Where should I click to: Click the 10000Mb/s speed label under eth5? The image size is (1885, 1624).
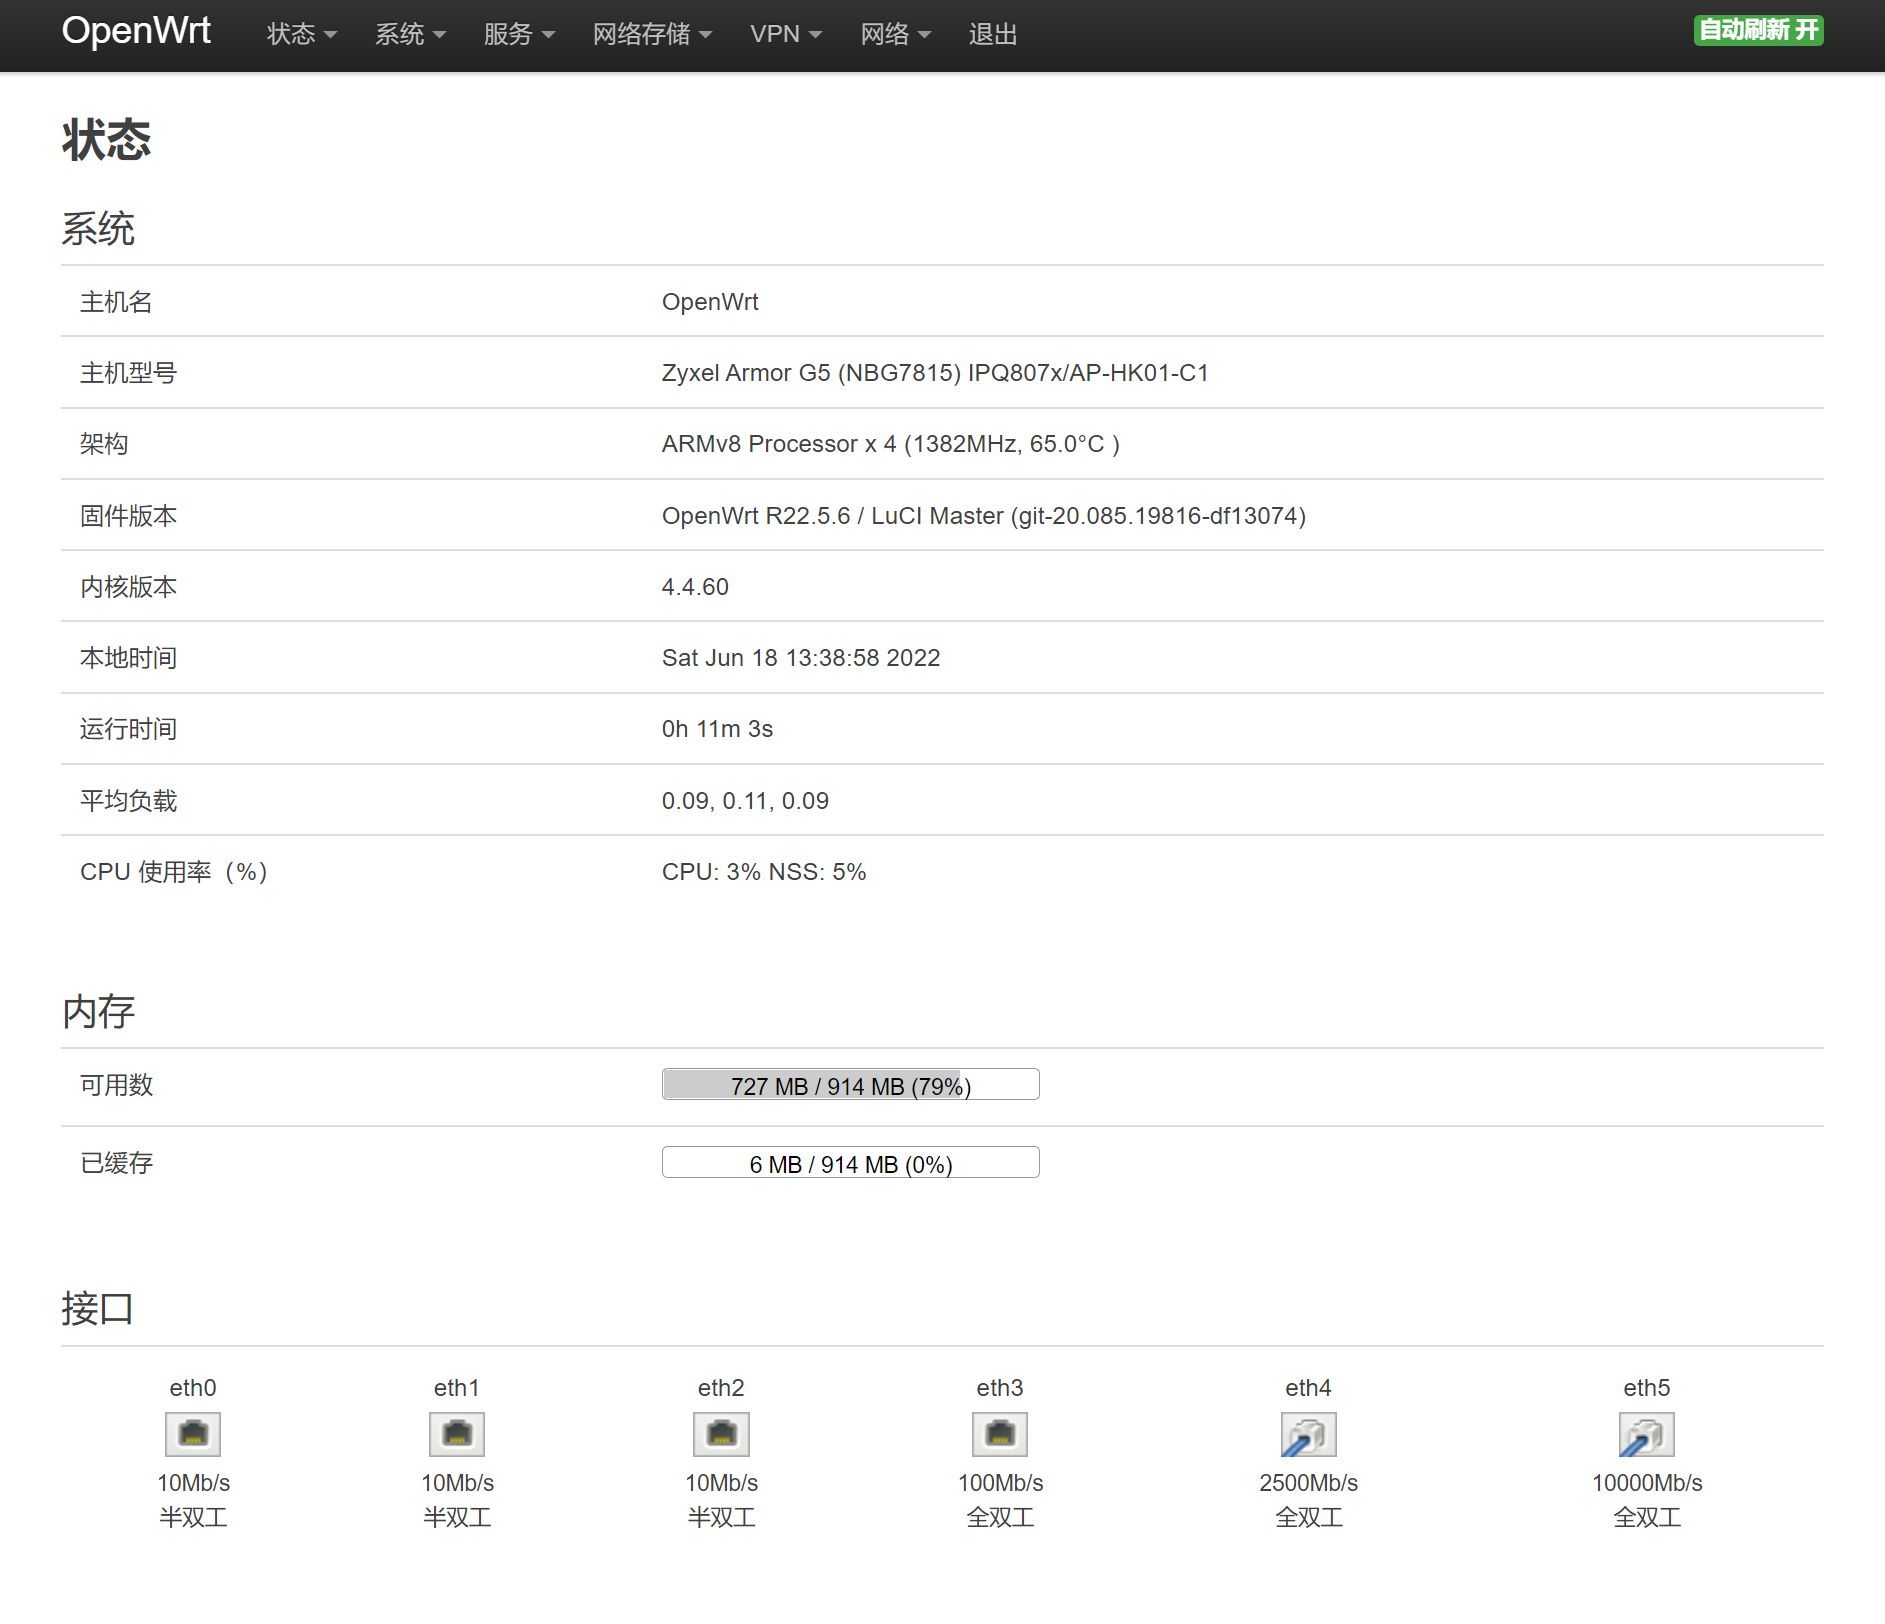coord(1646,1483)
